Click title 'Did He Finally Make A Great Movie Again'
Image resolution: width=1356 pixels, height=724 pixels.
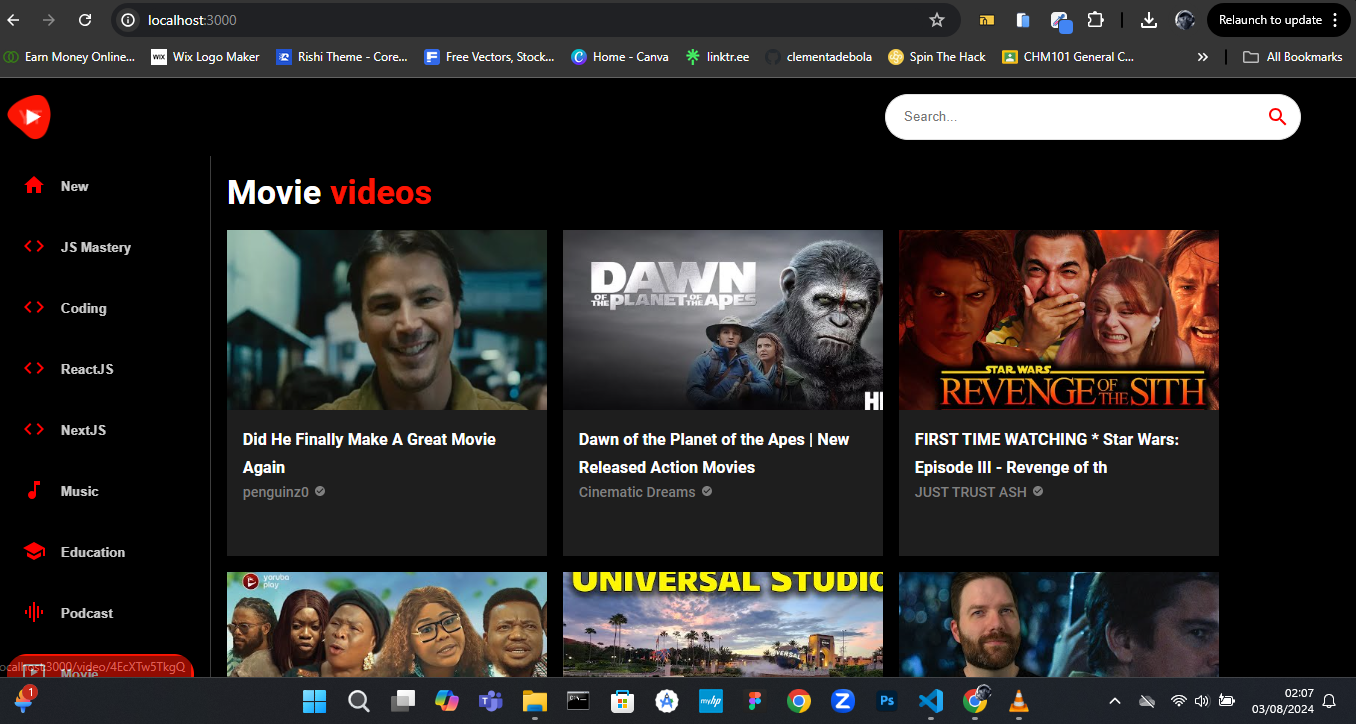pyautogui.click(x=369, y=453)
